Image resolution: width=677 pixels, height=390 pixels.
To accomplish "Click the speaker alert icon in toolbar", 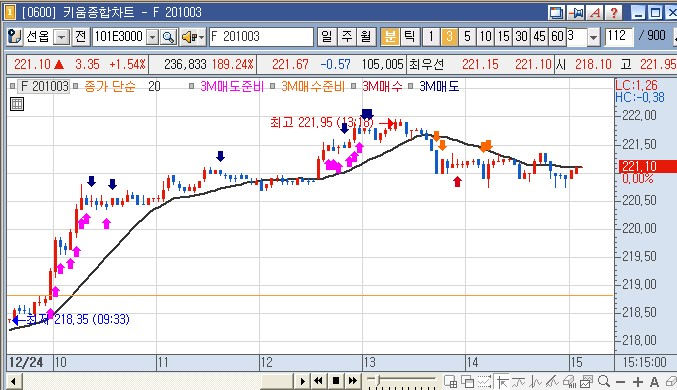I will tap(192, 37).
